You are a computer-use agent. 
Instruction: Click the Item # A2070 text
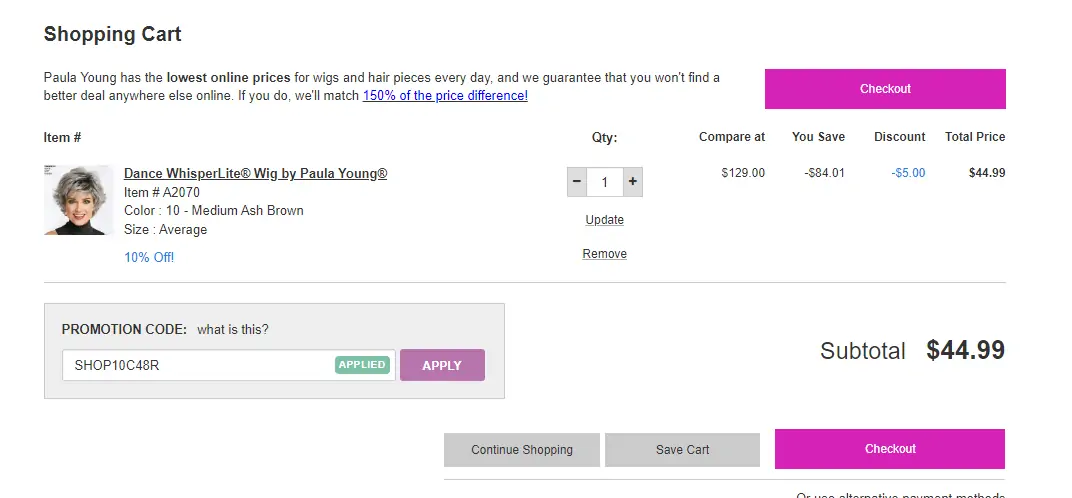pos(156,192)
